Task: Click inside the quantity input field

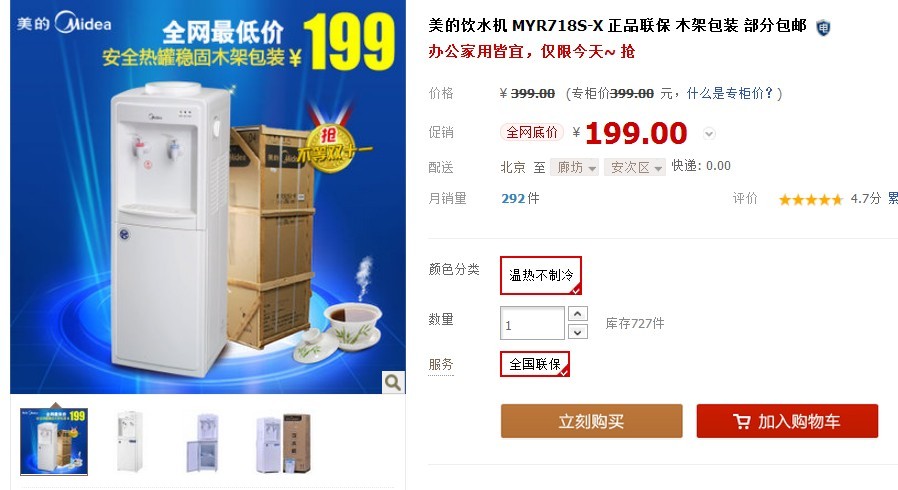Action: click(533, 323)
